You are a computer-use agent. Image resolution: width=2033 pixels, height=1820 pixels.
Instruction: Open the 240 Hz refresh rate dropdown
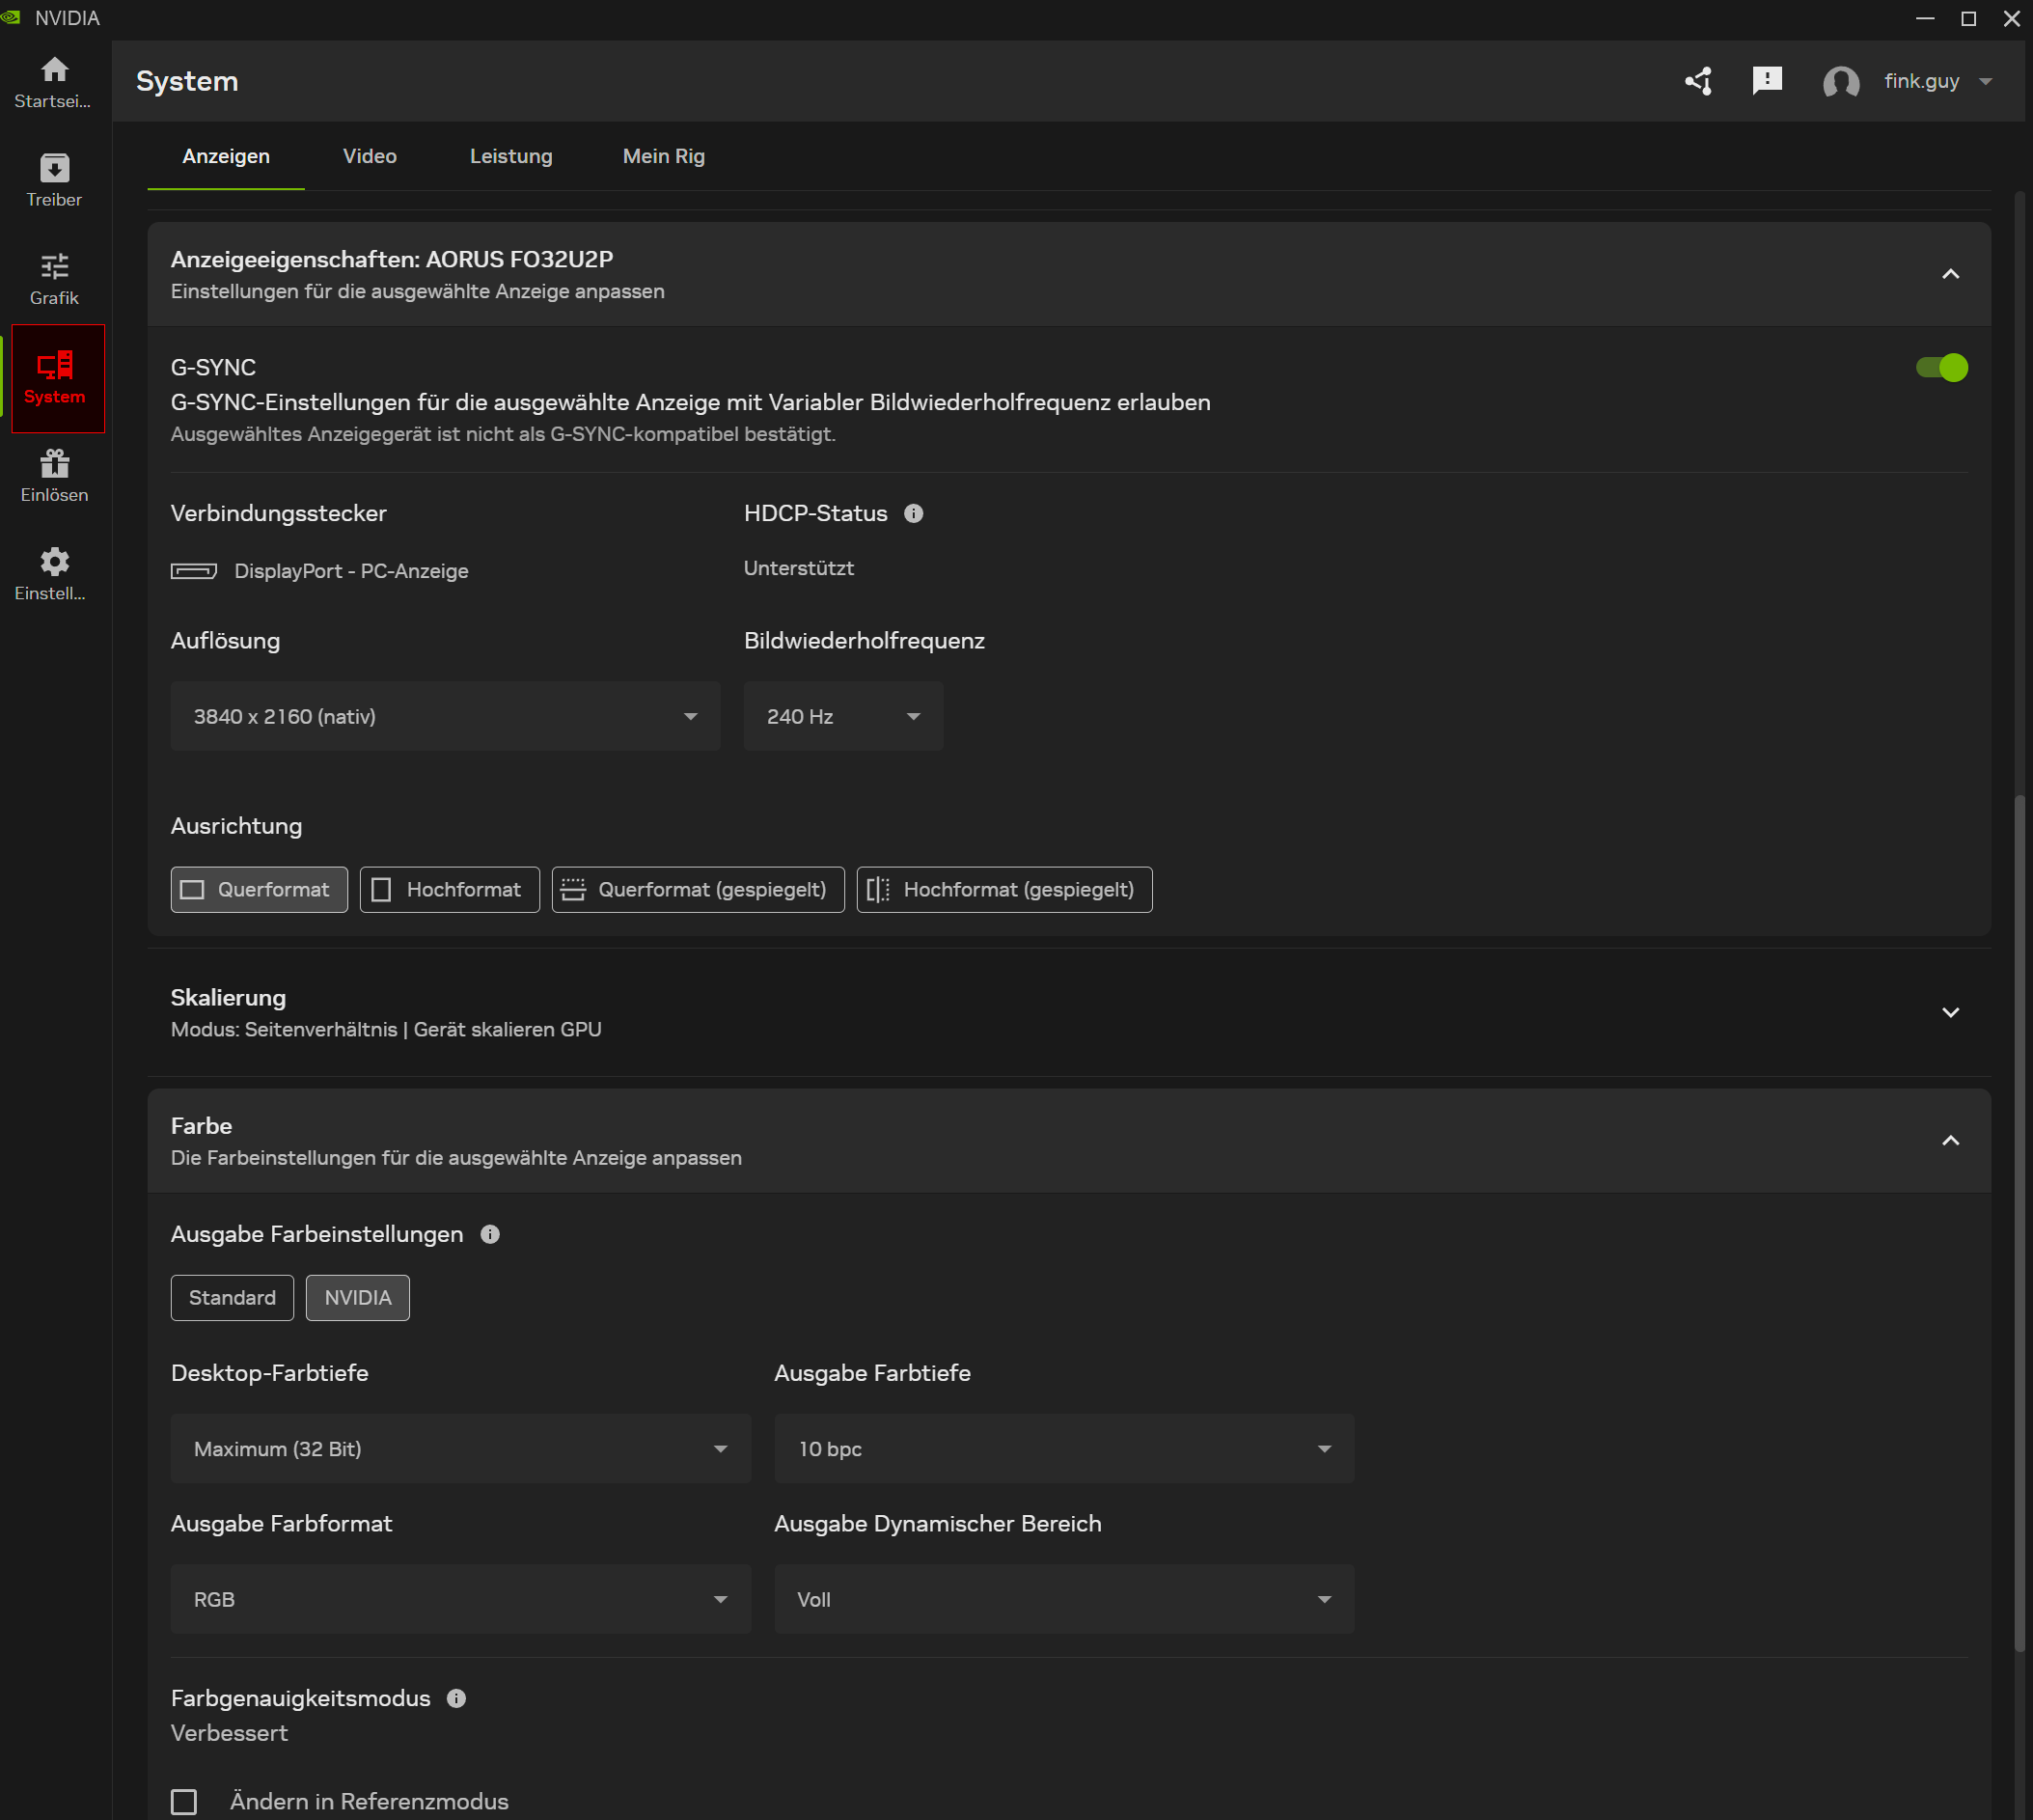pos(842,716)
